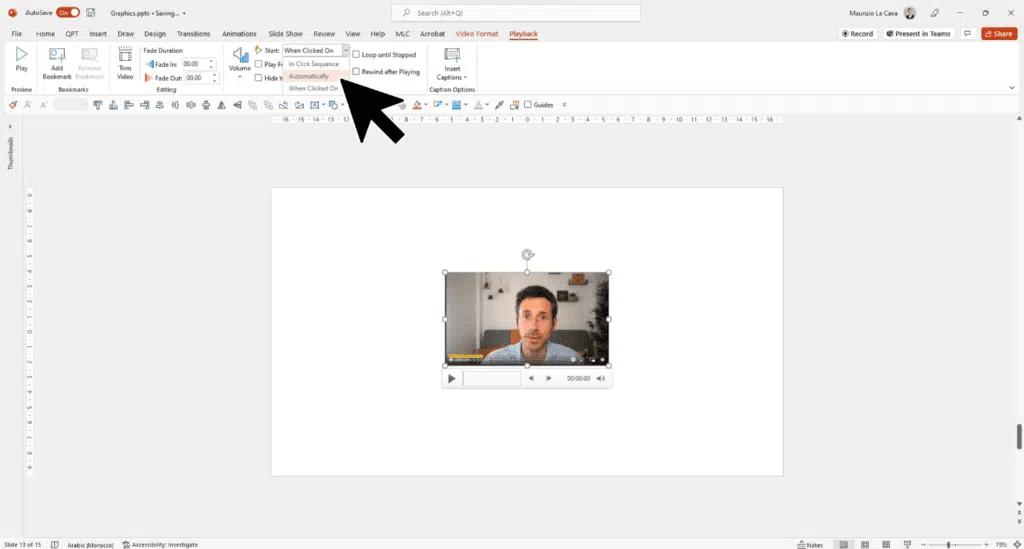The height and width of the screenshot is (549, 1024).
Task: Enable Loop until Stopped checkbox
Action: click(x=356, y=55)
